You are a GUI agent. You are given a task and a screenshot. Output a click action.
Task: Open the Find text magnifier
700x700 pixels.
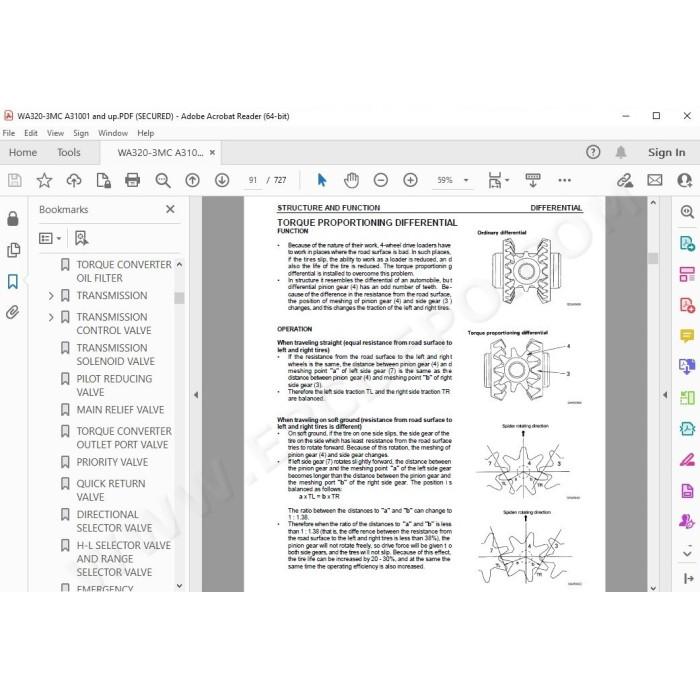point(162,180)
